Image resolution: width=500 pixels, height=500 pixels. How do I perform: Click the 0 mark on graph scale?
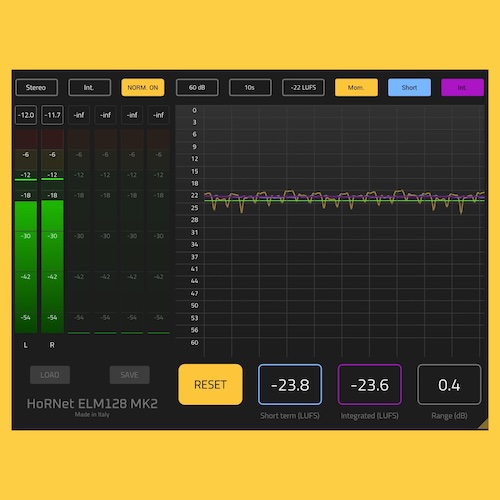coord(195,110)
